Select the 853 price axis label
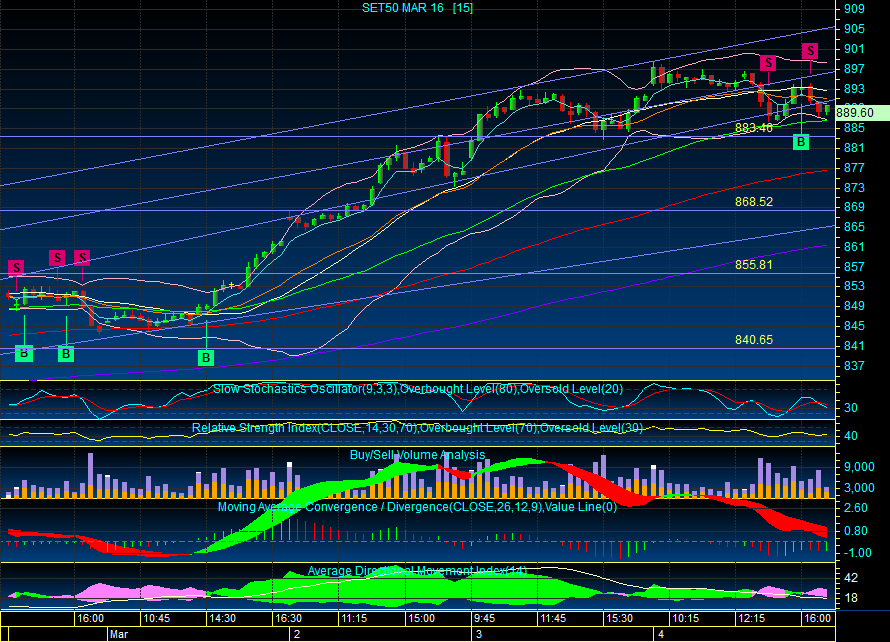The width and height of the screenshot is (890, 642). click(x=854, y=286)
